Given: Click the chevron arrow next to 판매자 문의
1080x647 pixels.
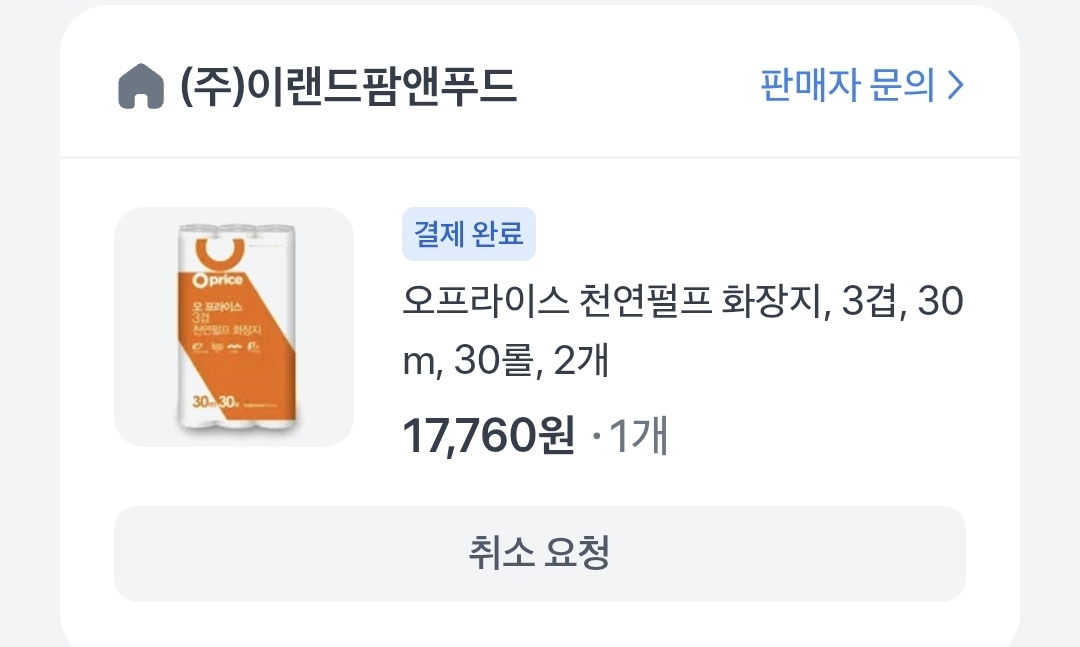Looking at the screenshot, I should tap(955, 86).
